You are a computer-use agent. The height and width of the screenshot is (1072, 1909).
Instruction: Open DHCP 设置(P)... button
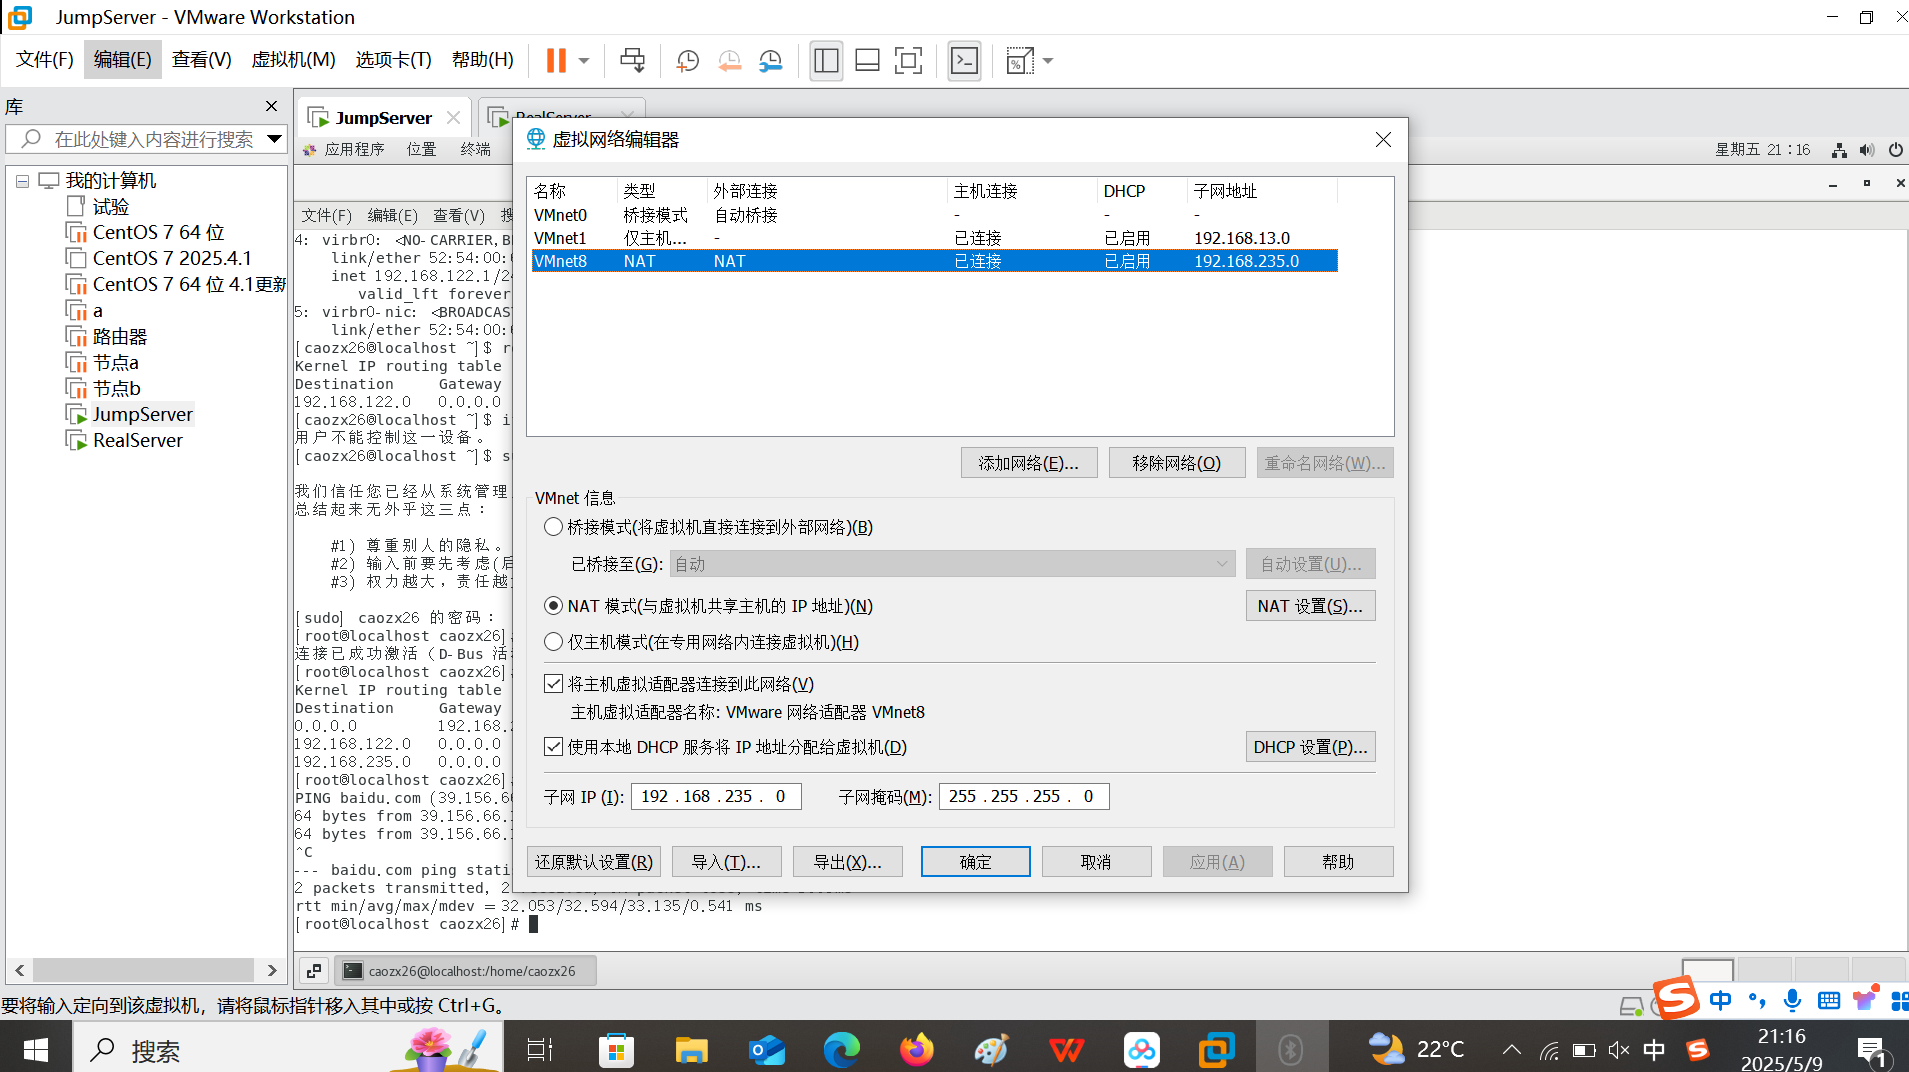point(1310,747)
